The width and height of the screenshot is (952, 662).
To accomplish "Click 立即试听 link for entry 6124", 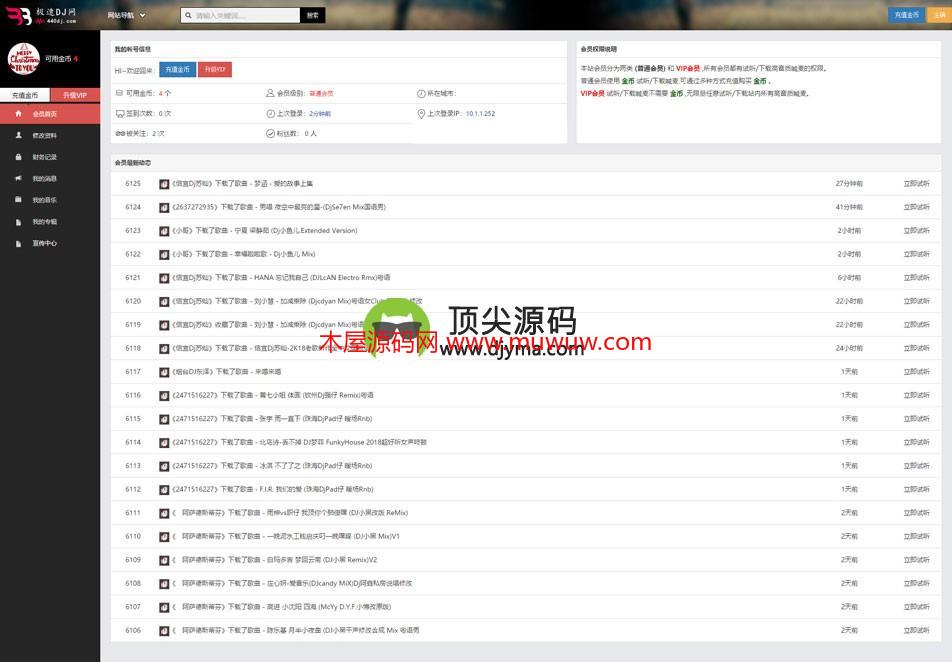I will [x=916, y=207].
